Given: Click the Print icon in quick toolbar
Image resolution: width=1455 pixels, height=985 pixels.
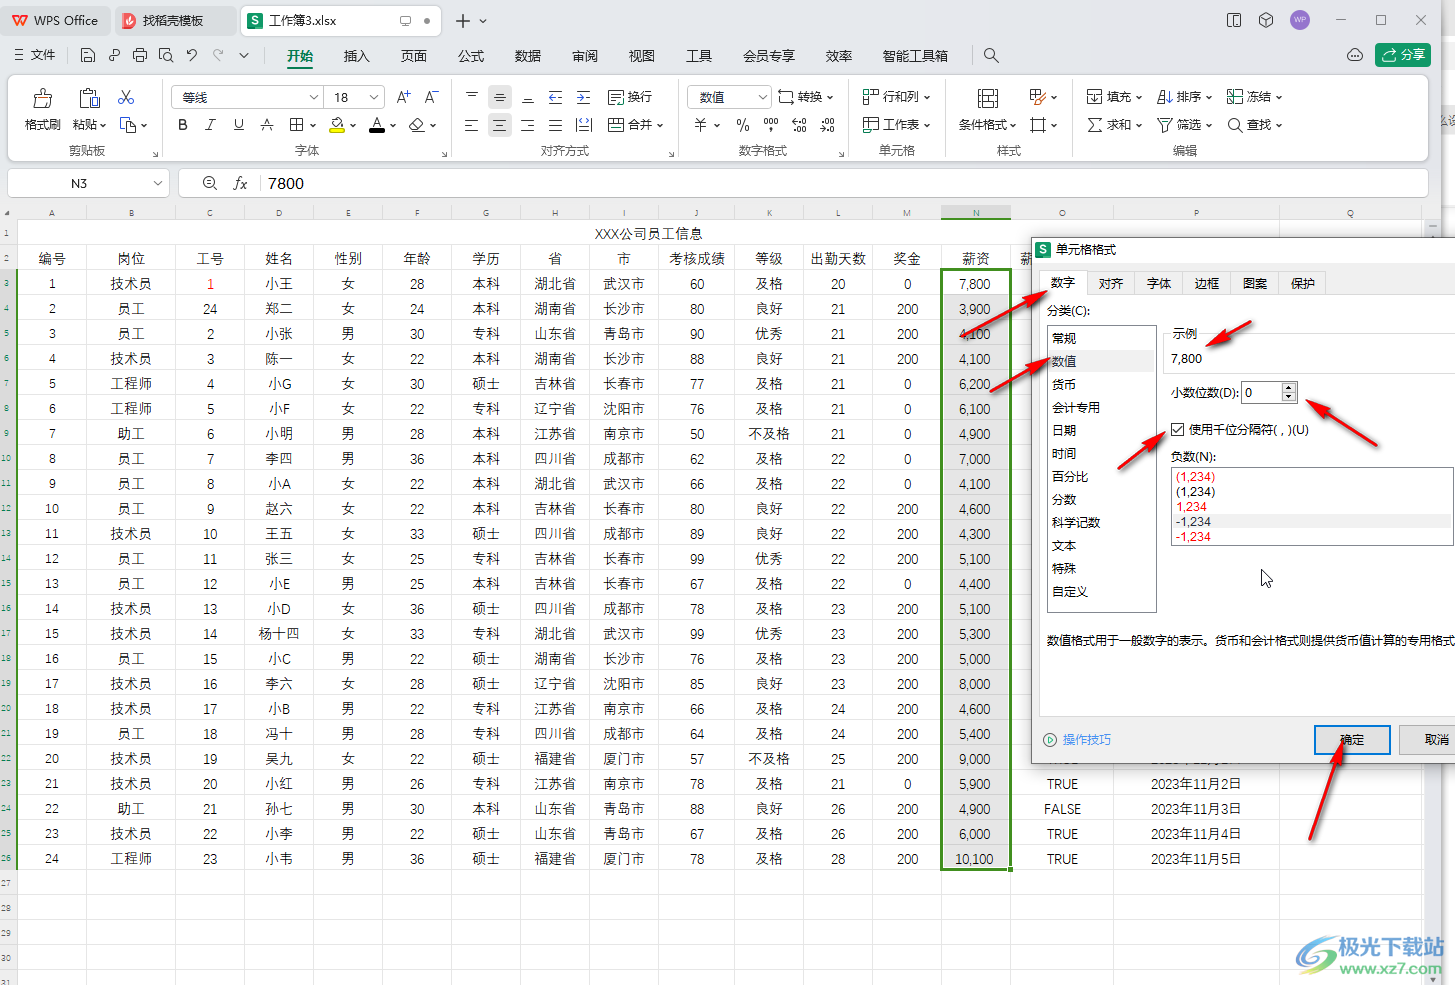Looking at the screenshot, I should [x=140, y=55].
